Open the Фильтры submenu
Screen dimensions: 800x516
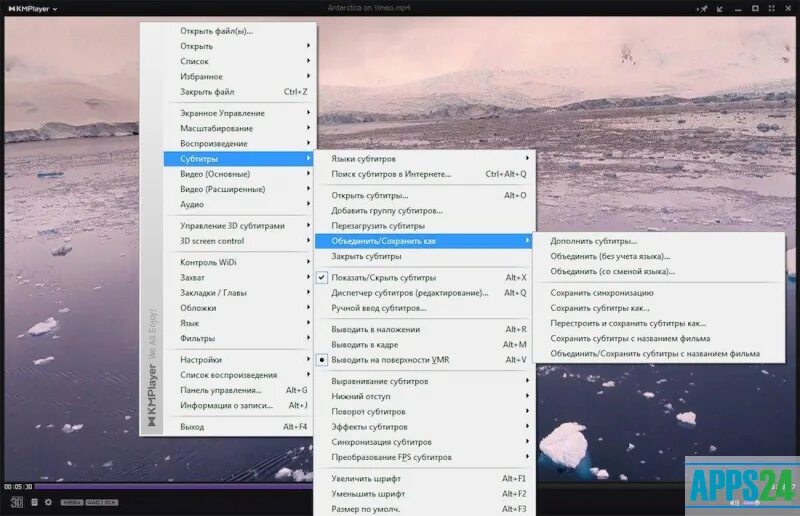pos(239,338)
